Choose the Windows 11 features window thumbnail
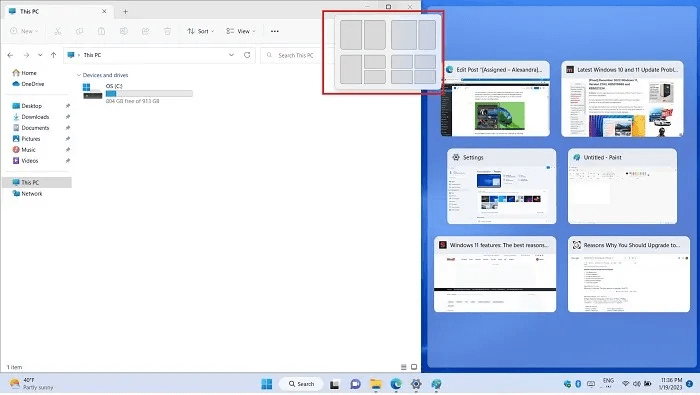The width and height of the screenshot is (700, 395). tap(495, 274)
